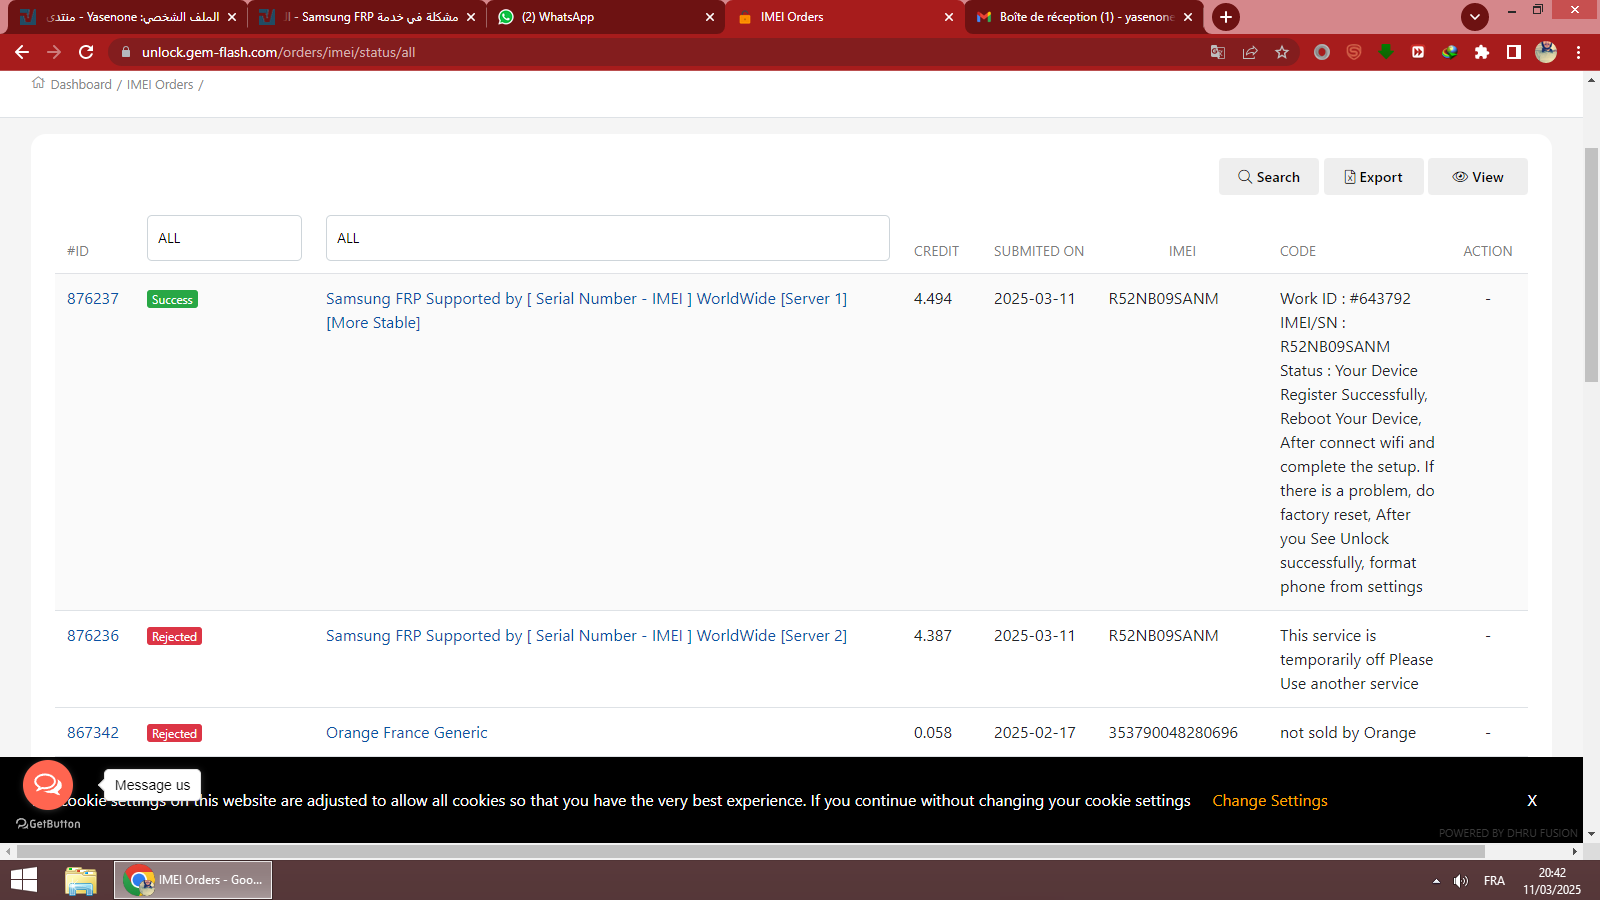Viewport: 1600px width, 900px height.
Task: Open the Internet Download Manager globe extension
Action: [1450, 52]
